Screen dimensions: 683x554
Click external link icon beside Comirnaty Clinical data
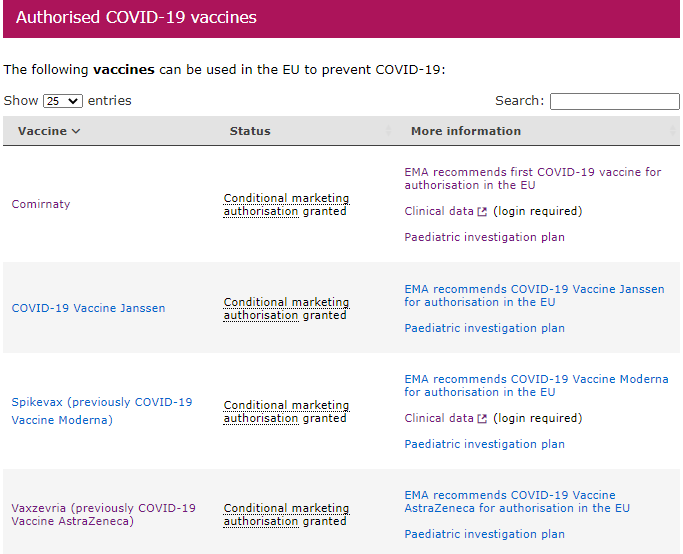[x=482, y=212]
